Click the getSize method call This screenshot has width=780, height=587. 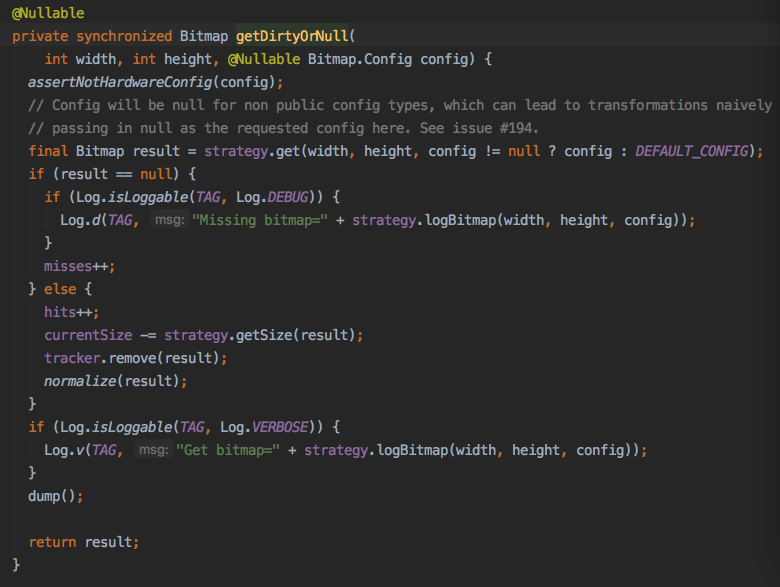(x=264, y=335)
